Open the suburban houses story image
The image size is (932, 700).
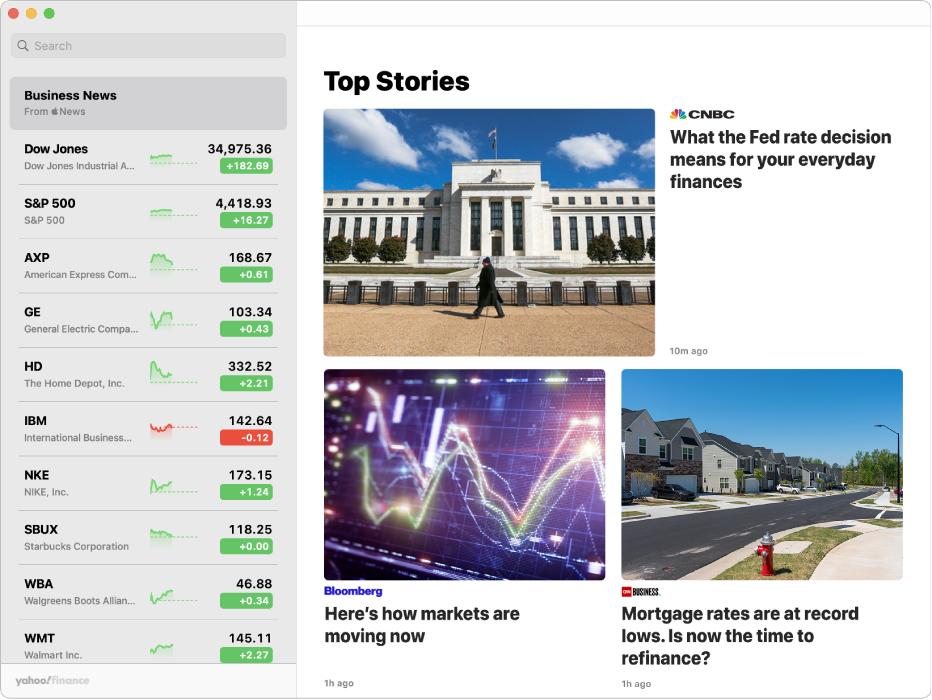pos(762,474)
